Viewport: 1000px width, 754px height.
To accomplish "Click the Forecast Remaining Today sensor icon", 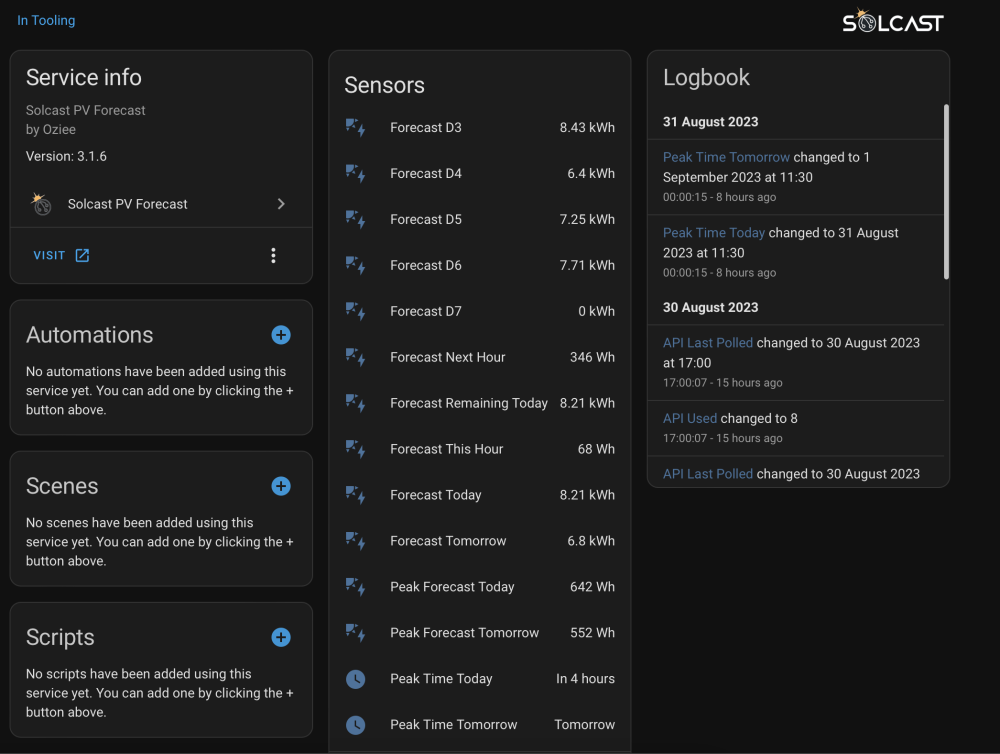I will 355,403.
